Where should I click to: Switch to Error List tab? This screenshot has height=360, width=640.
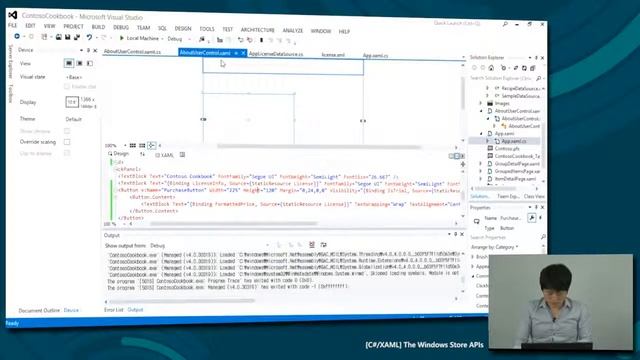[x=113, y=310]
